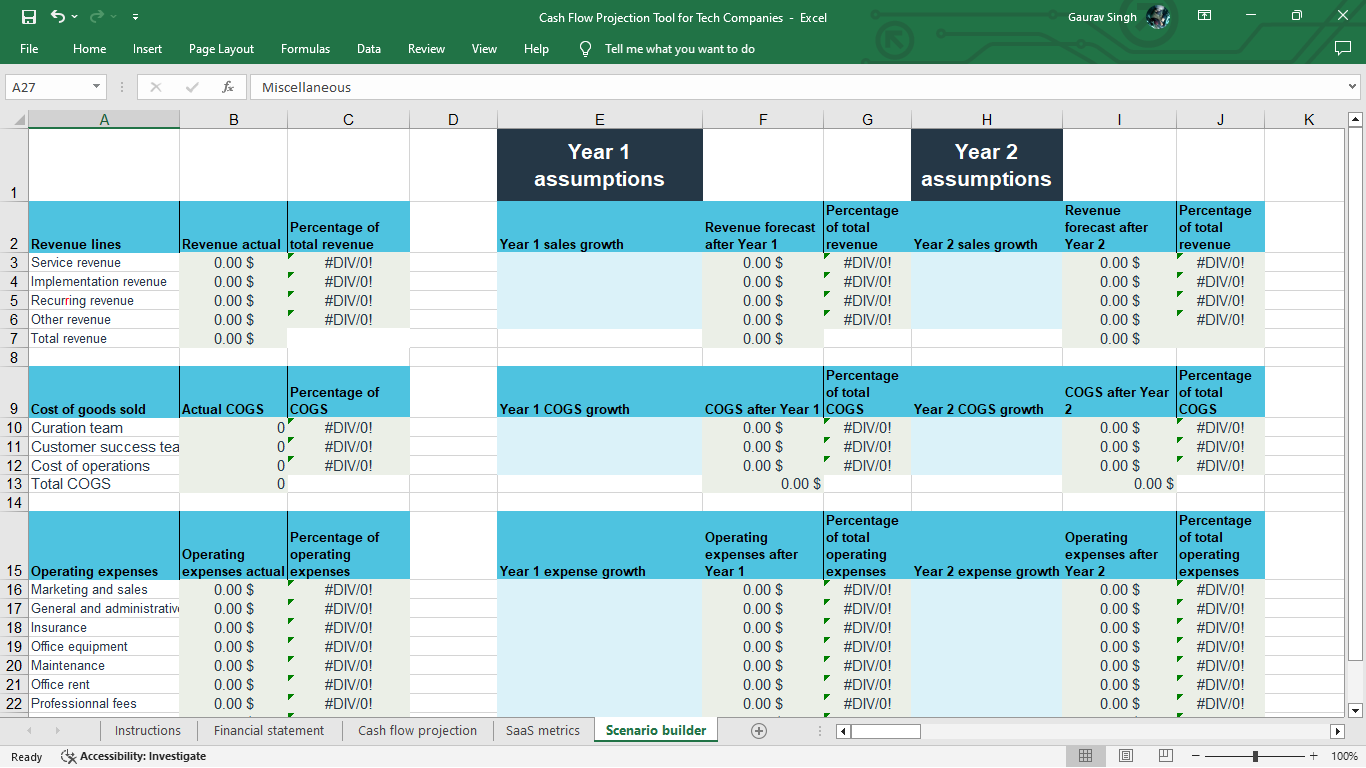Select the Normal view icon
The width and height of the screenshot is (1366, 768).
click(1085, 754)
